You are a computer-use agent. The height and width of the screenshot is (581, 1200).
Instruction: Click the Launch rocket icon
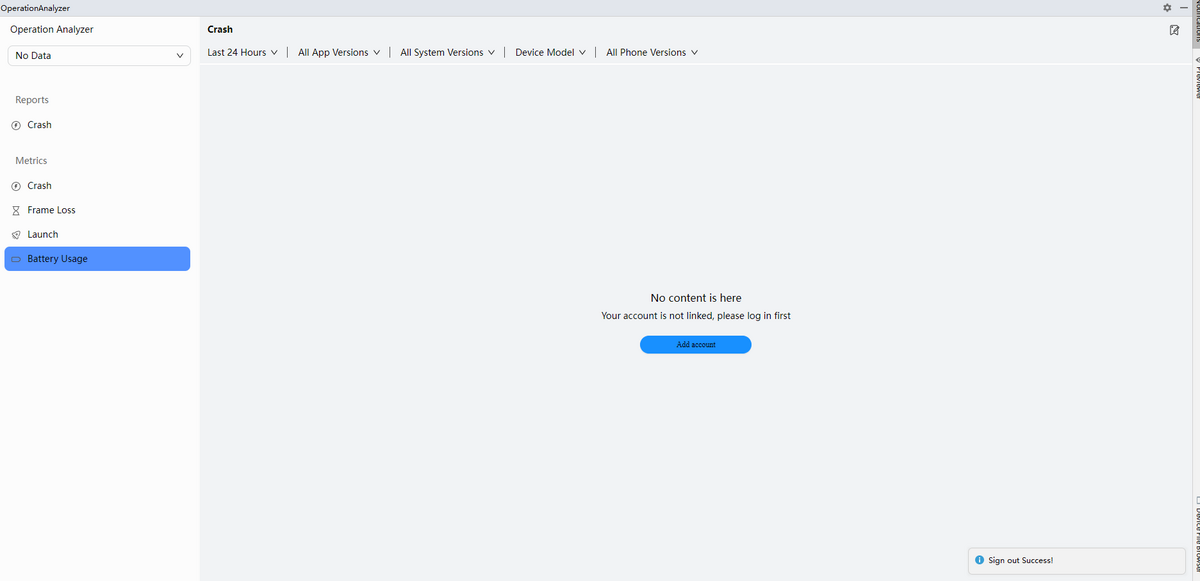coord(15,234)
